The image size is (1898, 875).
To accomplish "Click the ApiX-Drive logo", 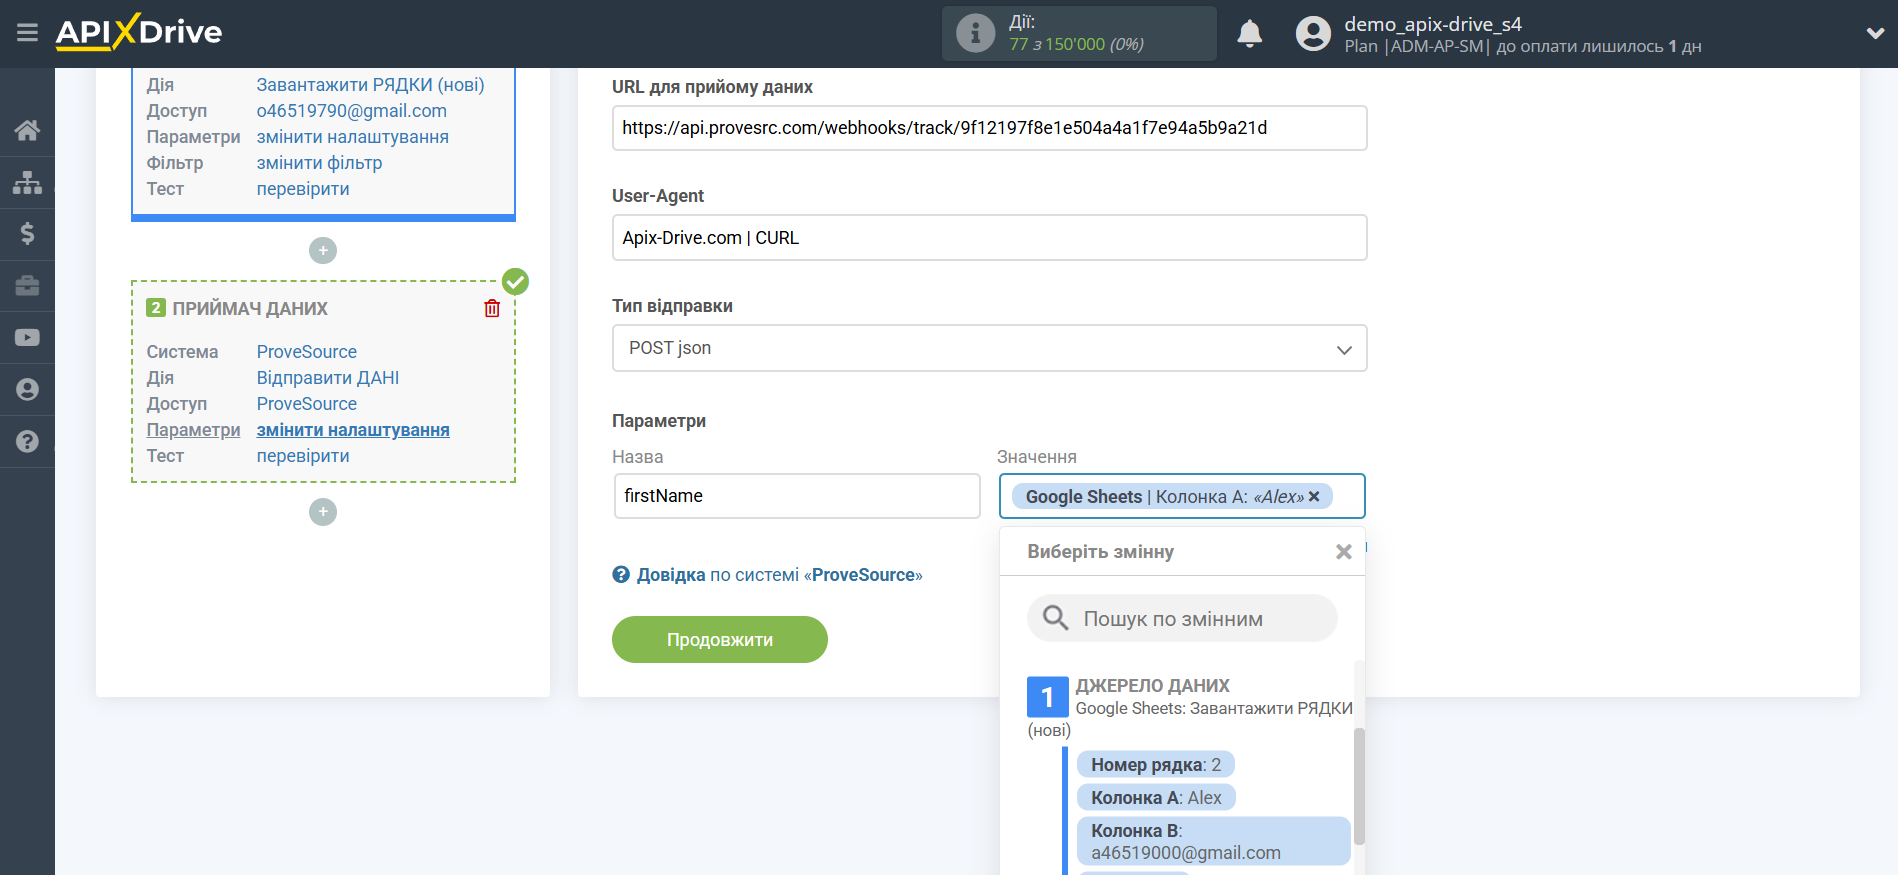I will [x=139, y=32].
